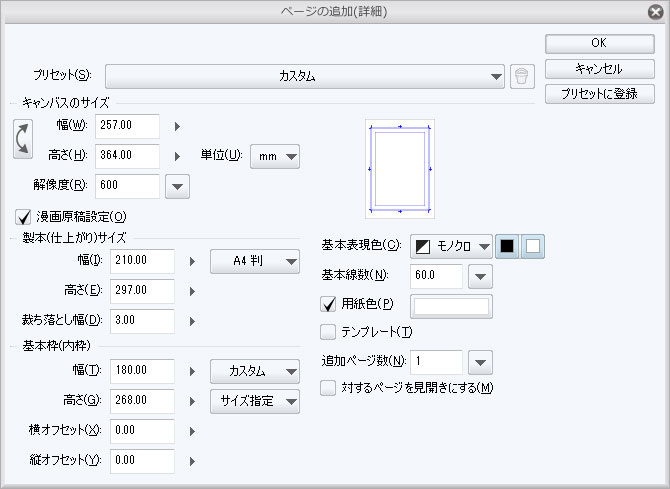Click the resolution field 600
This screenshot has height=489, width=670.
point(127,186)
